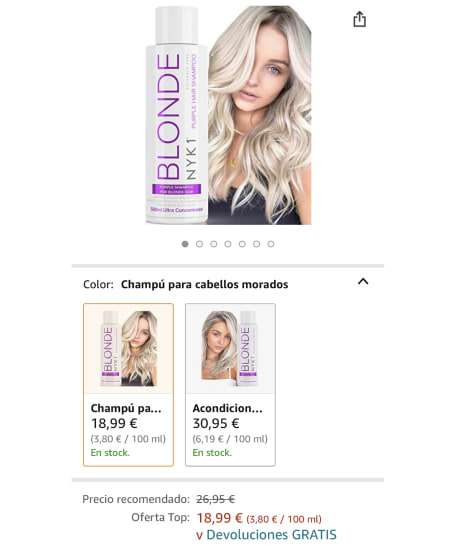Show sixth carousel image dot
The width and height of the screenshot is (475, 560).
click(x=256, y=244)
